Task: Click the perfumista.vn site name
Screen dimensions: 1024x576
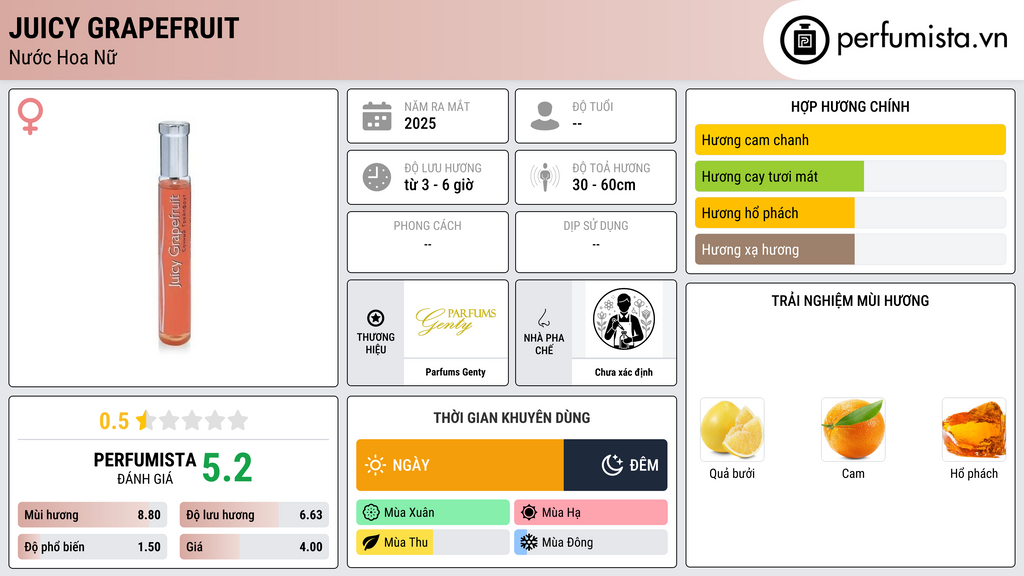Action: pyautogui.click(x=922, y=38)
